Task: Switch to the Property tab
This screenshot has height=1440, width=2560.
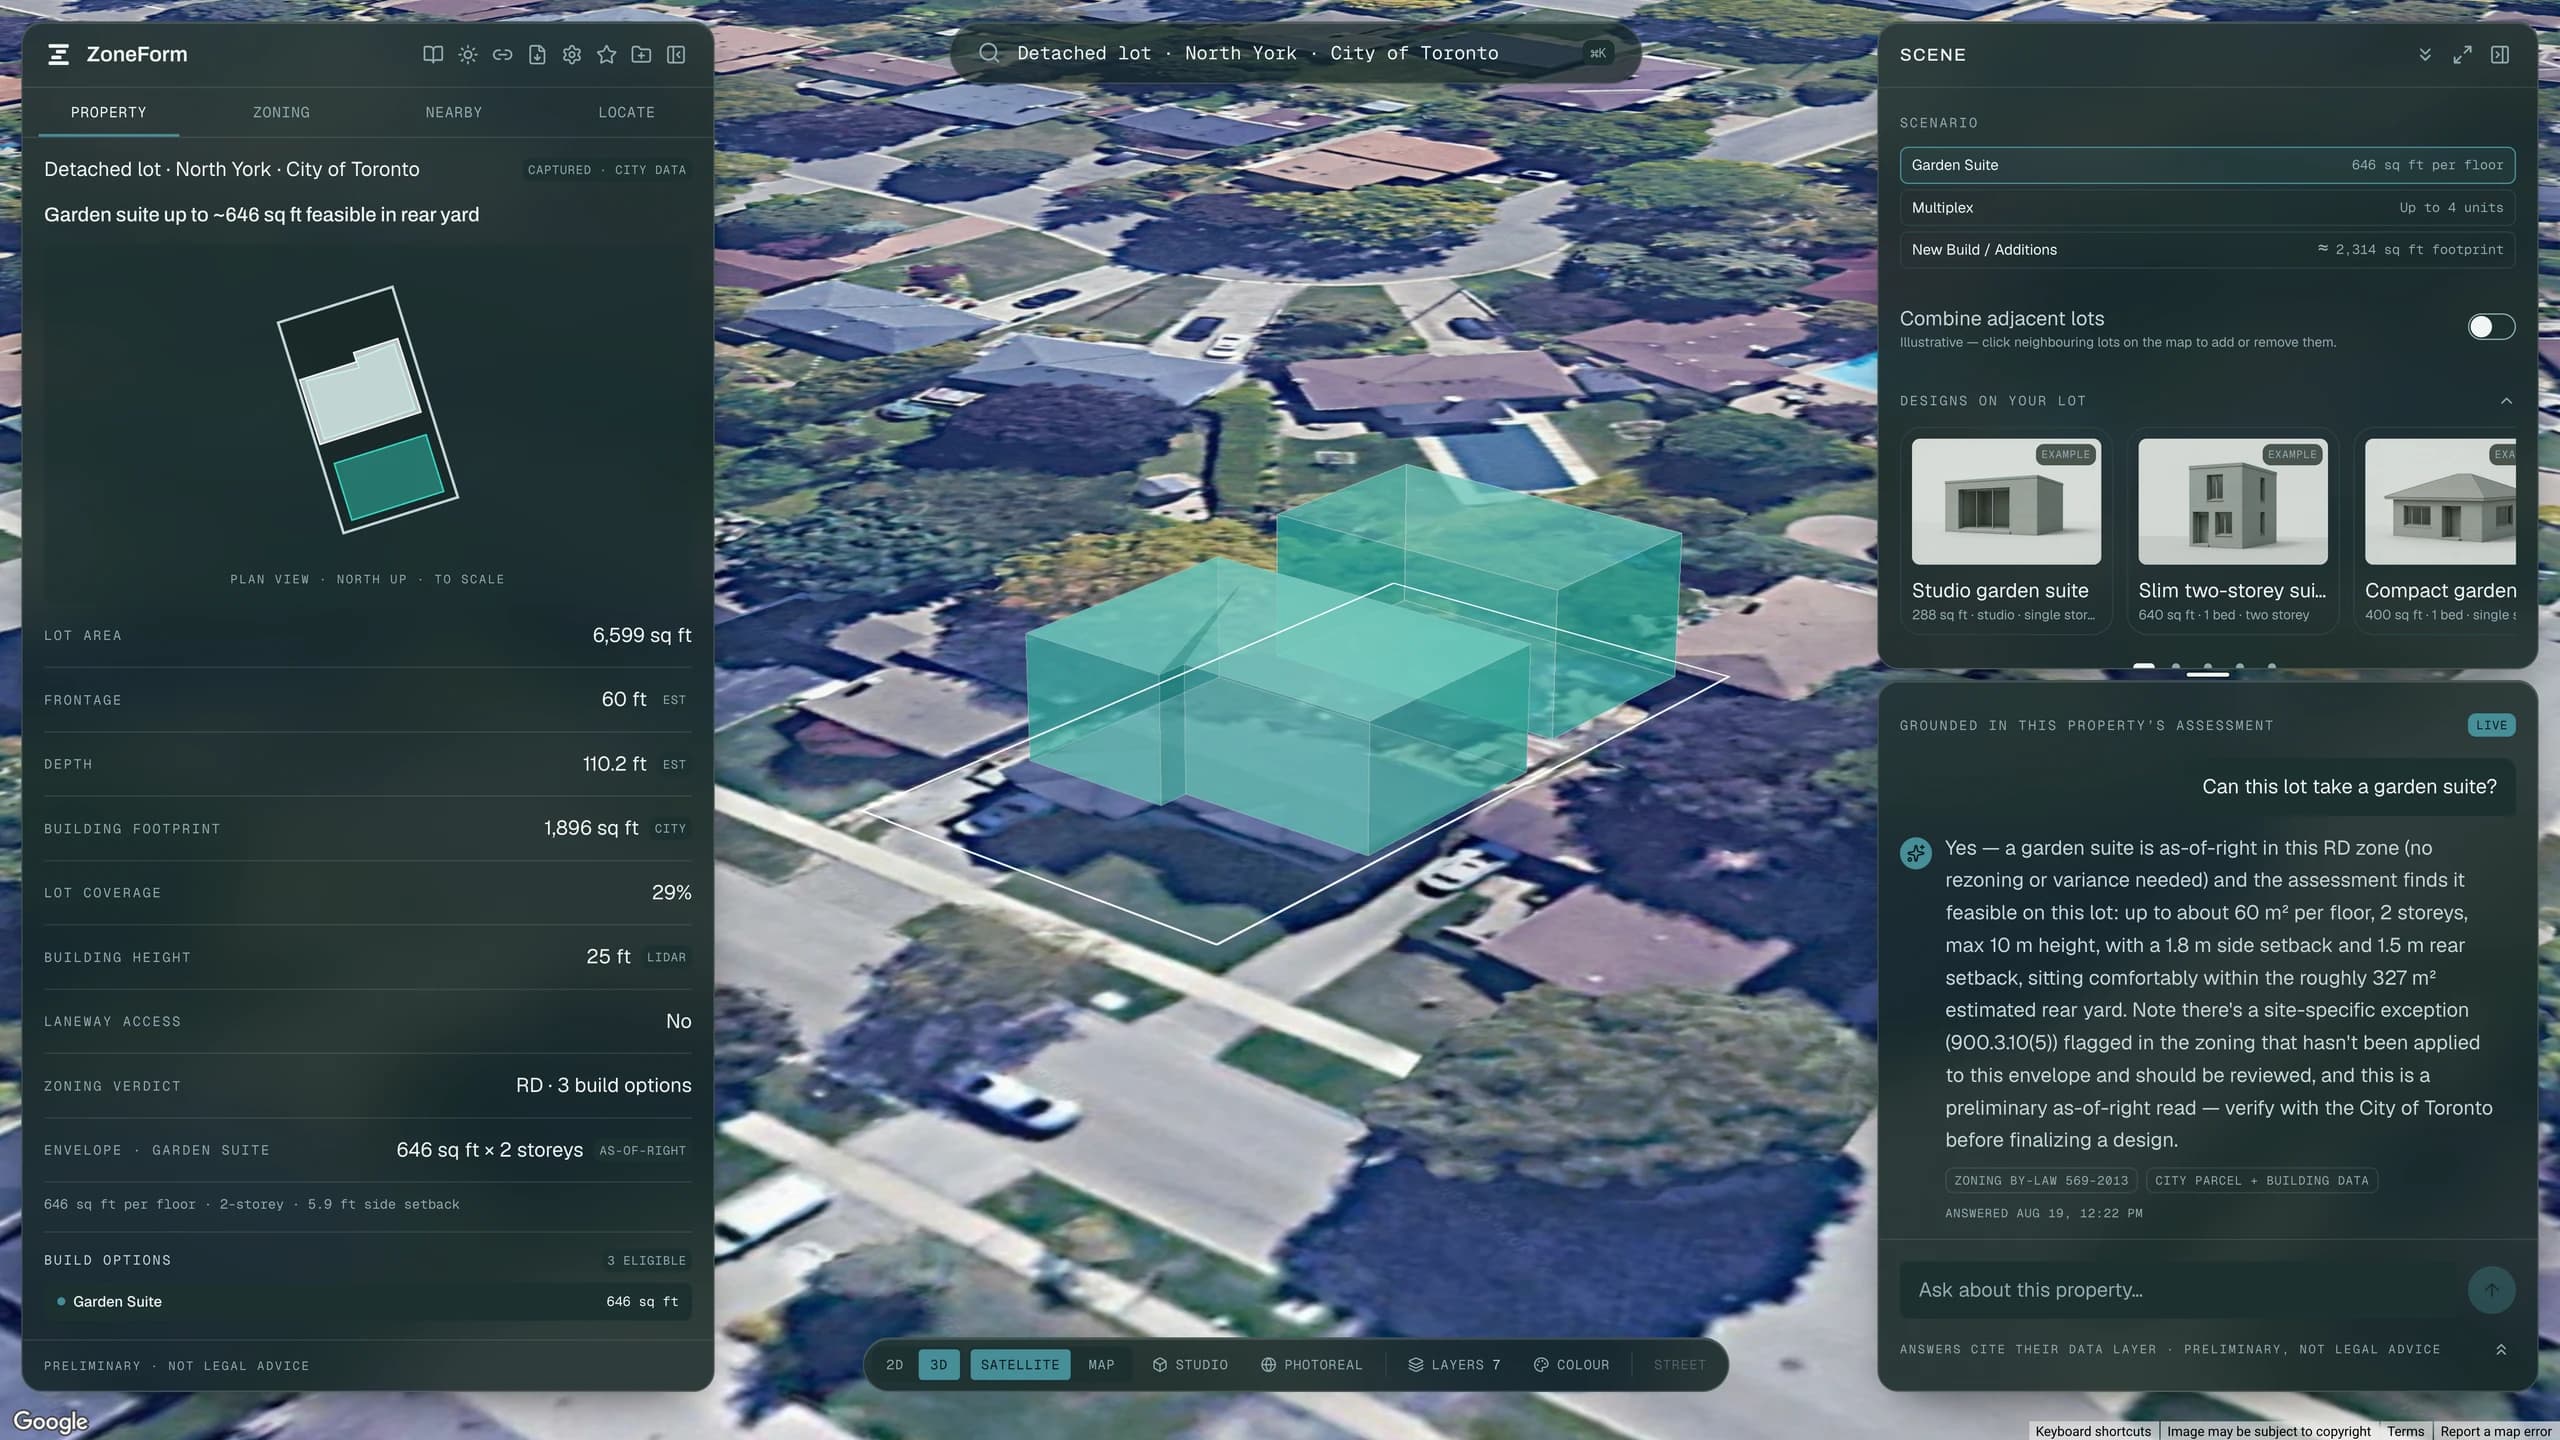Action: (108, 112)
